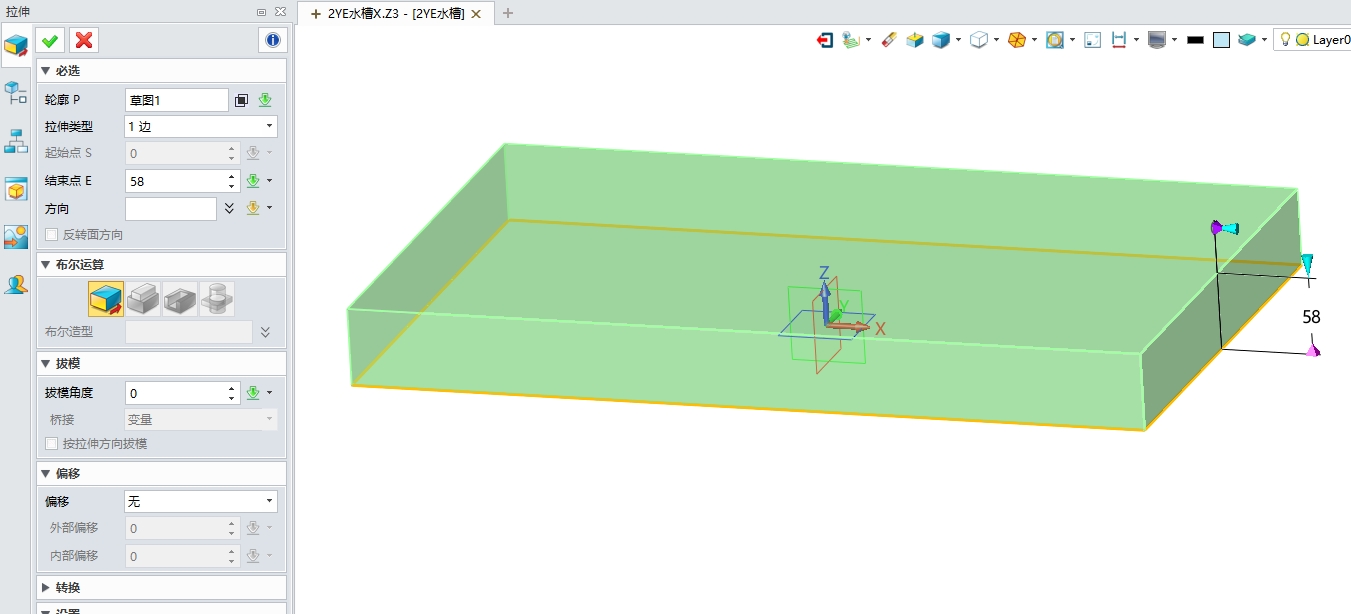The image size is (1351, 614).
Task: Open a new tab with plus button
Action: point(508,13)
